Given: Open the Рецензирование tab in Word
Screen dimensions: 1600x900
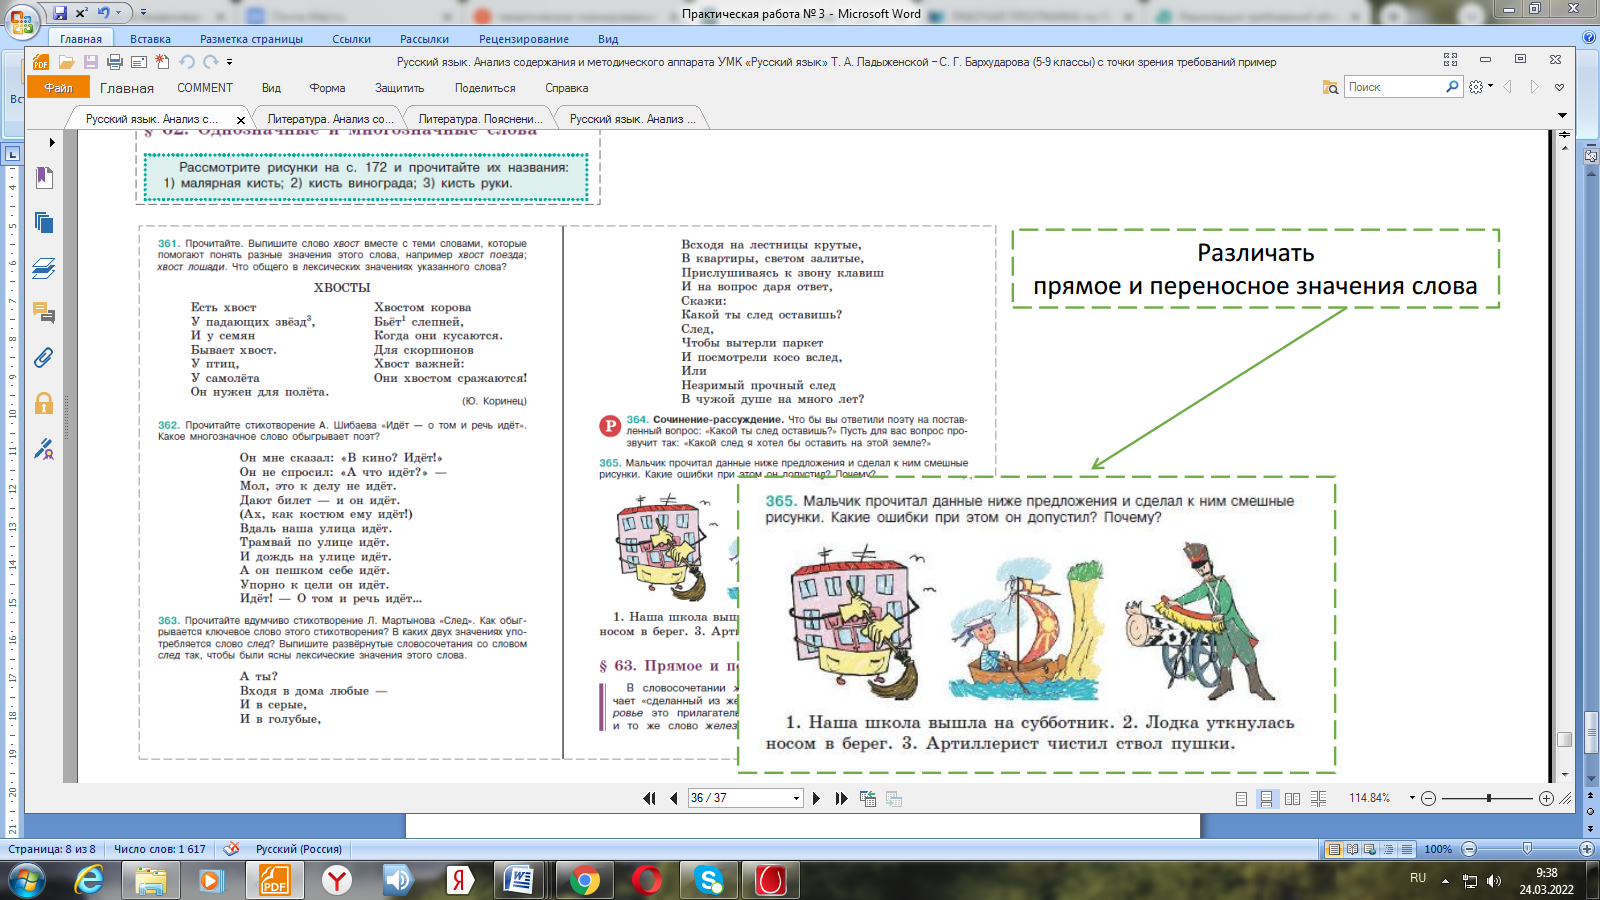Looking at the screenshot, I should 524,39.
